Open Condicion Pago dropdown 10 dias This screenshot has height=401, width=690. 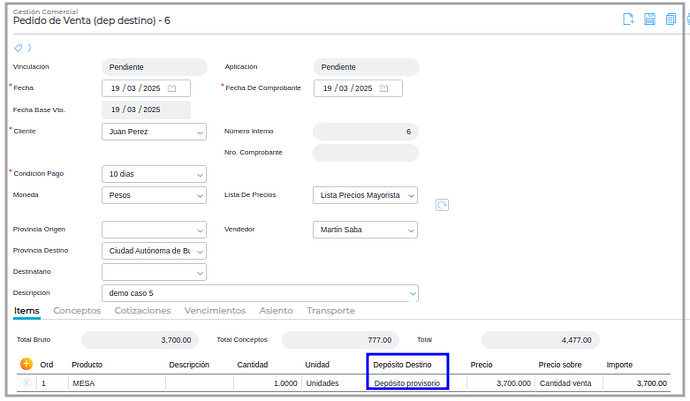154,174
